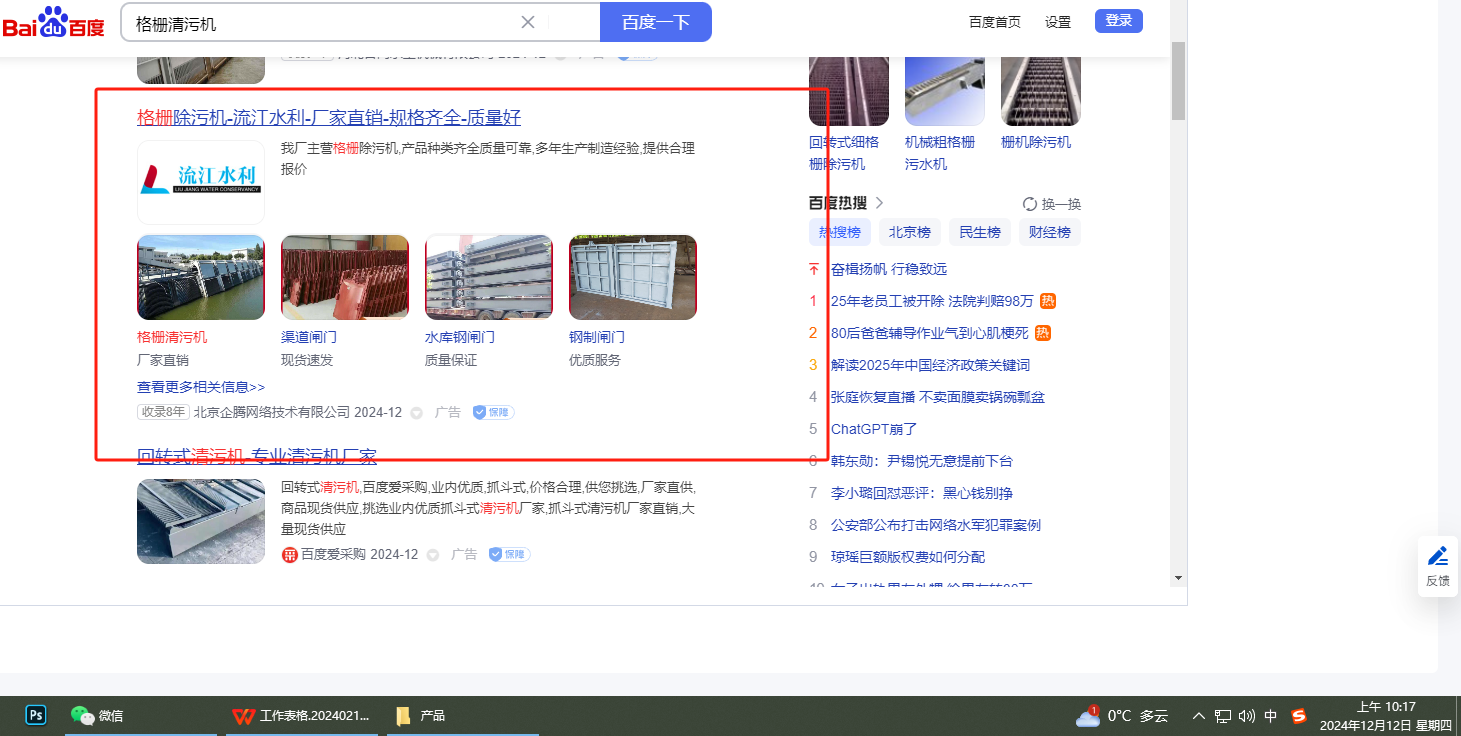Open the 设置 menu
This screenshot has height=736, width=1461.
(1058, 22)
